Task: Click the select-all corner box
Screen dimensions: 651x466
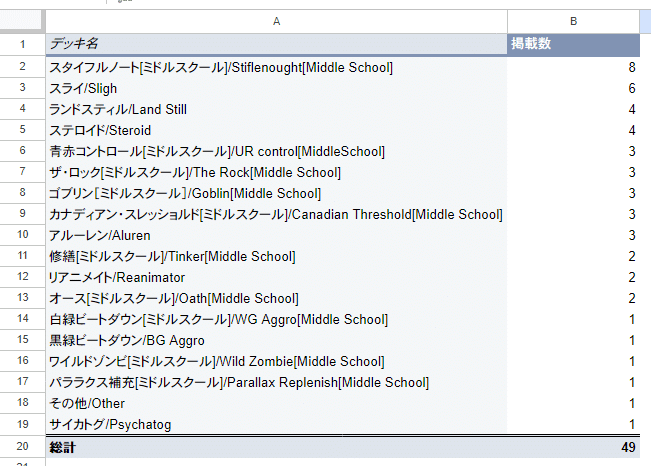Action: click(22, 21)
